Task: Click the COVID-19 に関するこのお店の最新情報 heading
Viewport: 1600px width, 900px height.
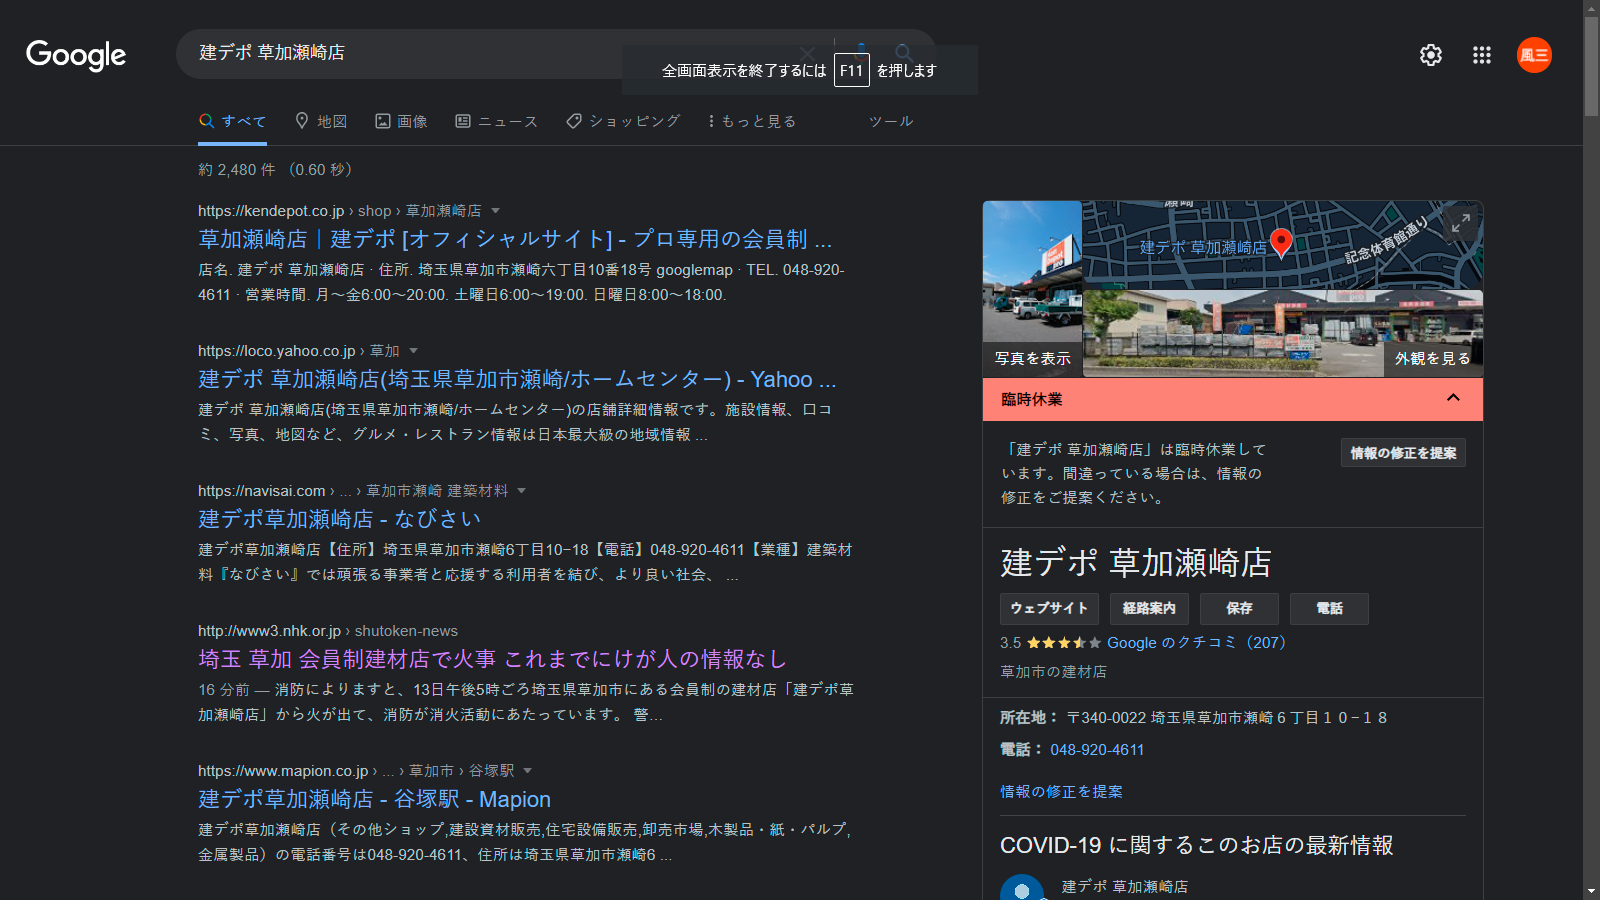Action: point(1197,845)
